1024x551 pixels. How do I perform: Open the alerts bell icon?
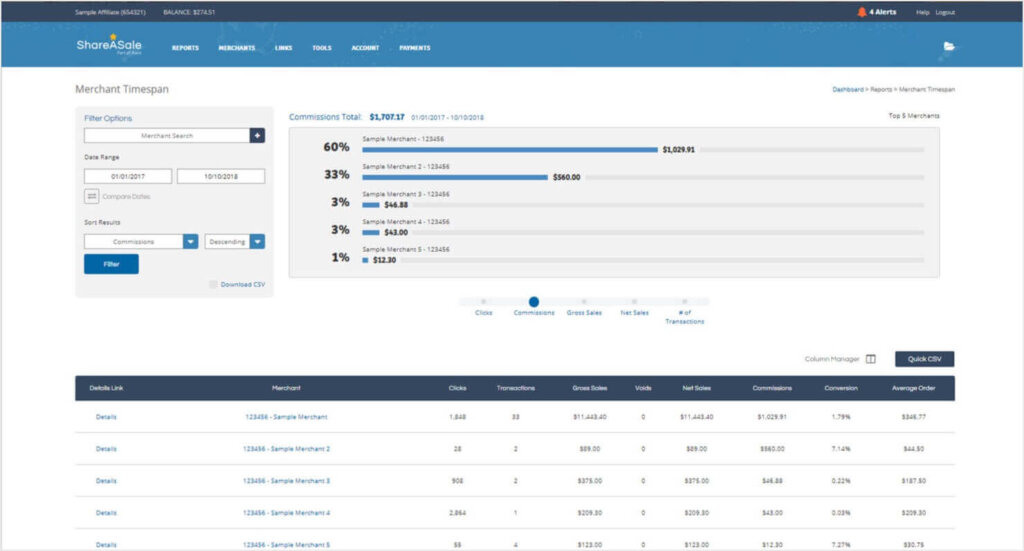click(x=861, y=12)
